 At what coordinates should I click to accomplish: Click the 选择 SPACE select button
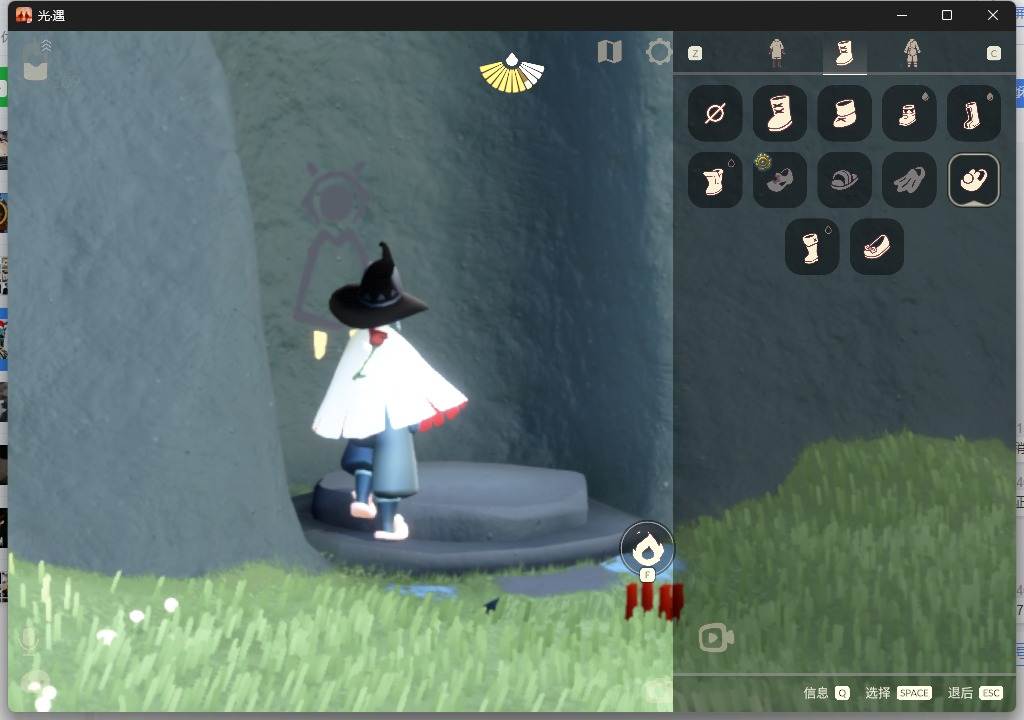(898, 693)
